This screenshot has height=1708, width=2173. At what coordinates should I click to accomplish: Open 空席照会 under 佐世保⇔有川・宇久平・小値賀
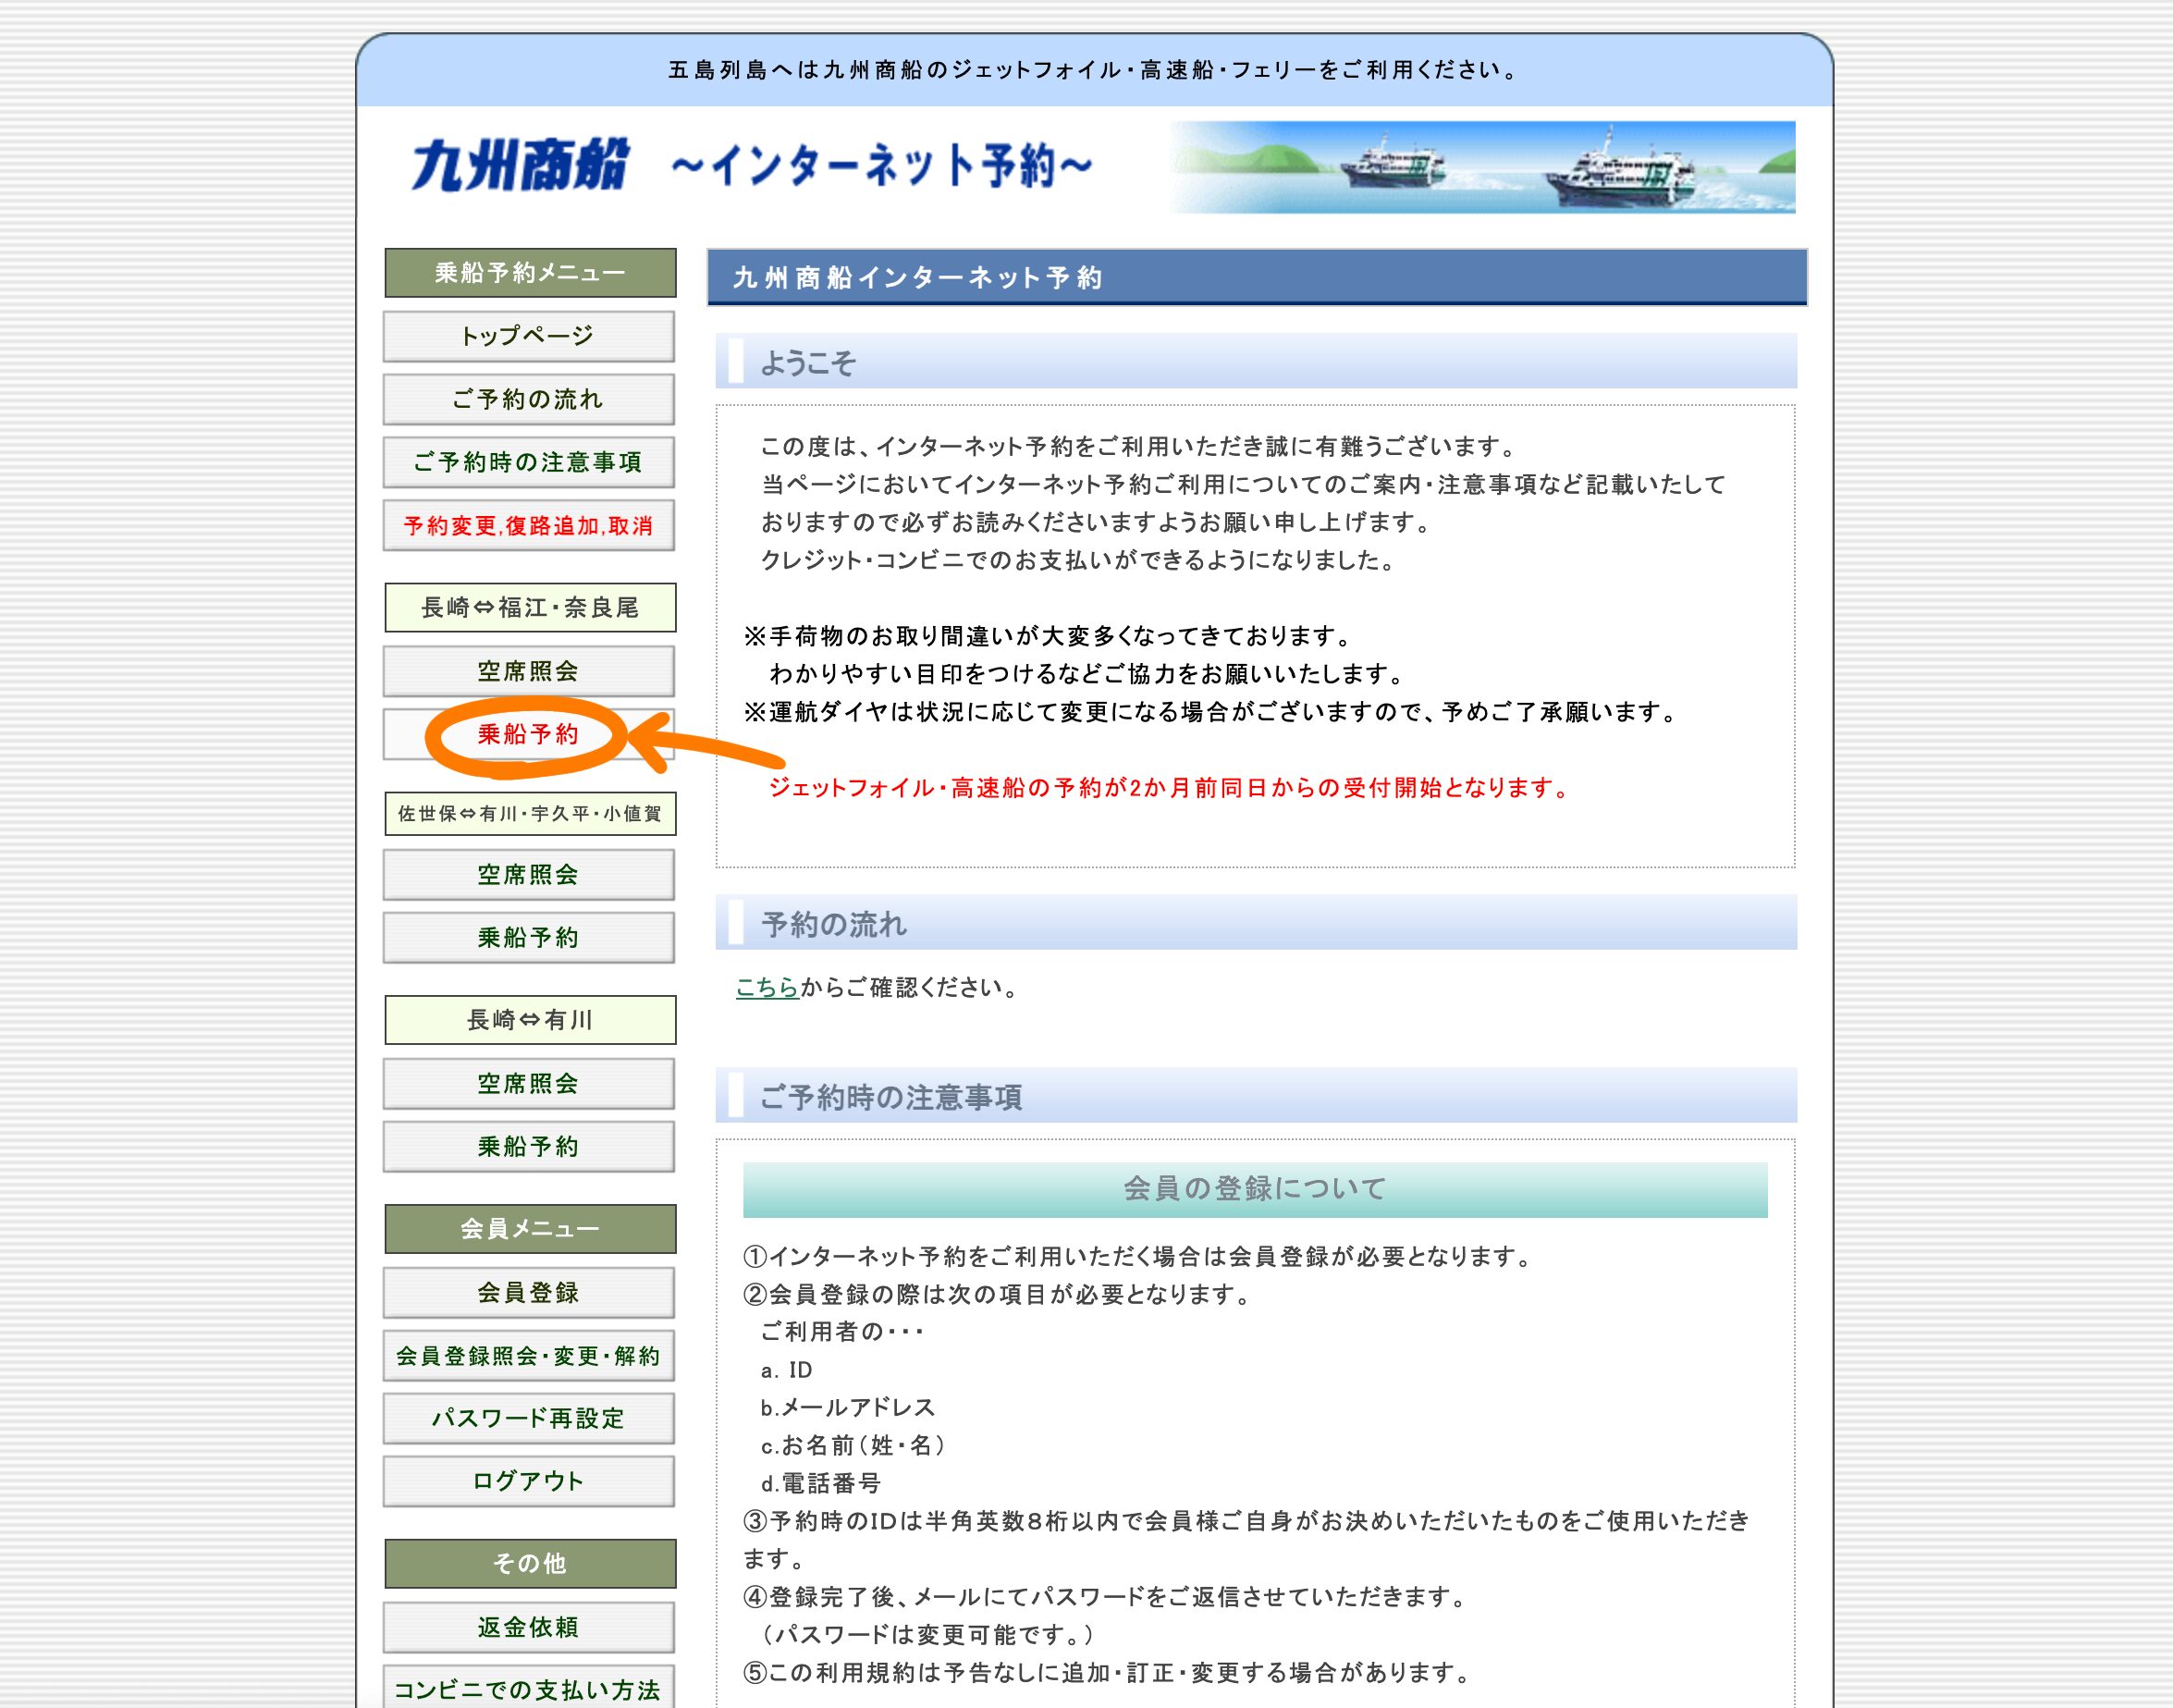point(529,875)
